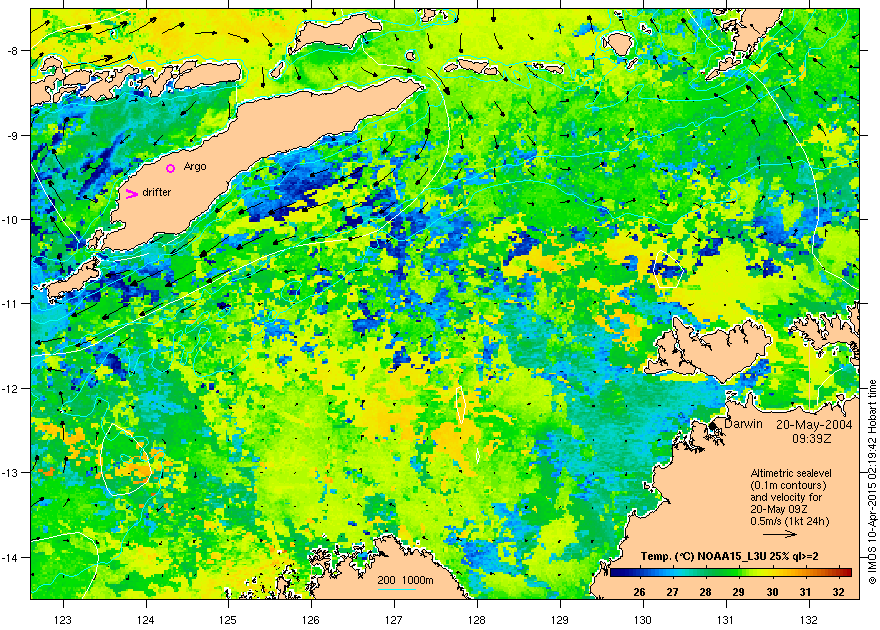Click latitude axis label '-14'

tap(10, 557)
